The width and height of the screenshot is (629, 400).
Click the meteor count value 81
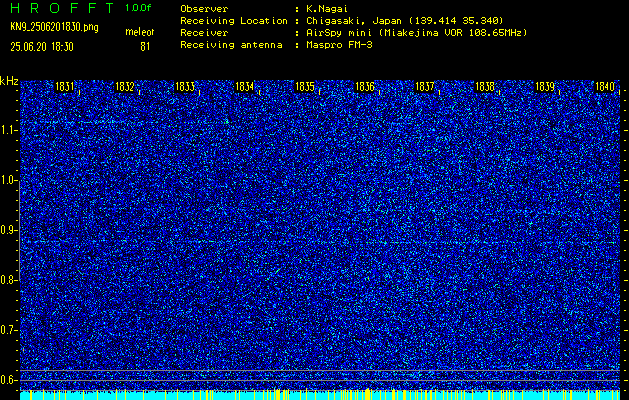click(145, 47)
